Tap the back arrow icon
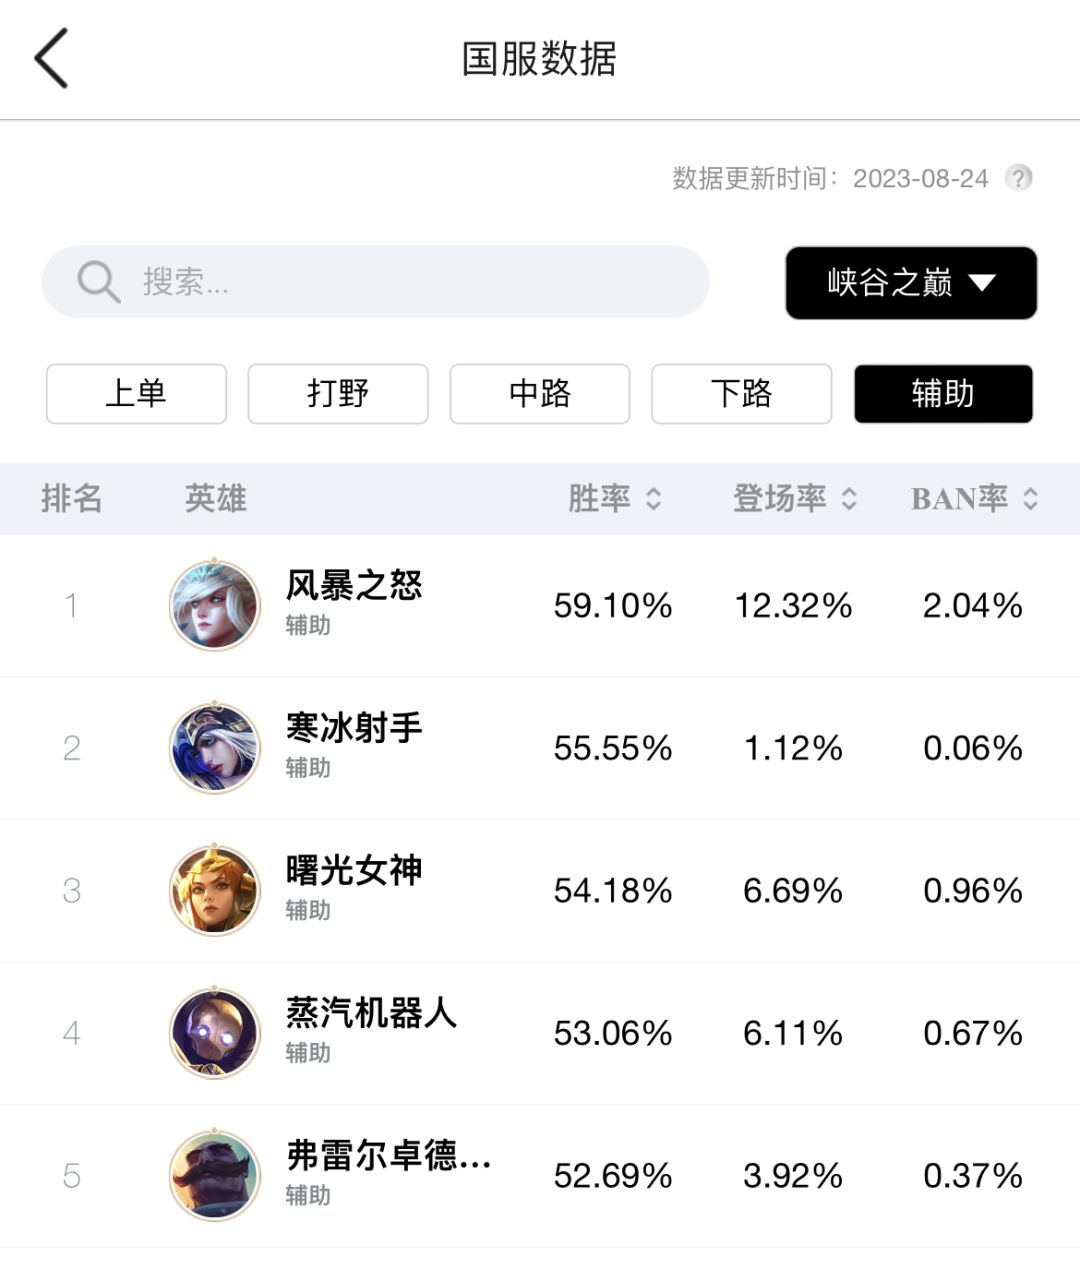 coord(52,58)
